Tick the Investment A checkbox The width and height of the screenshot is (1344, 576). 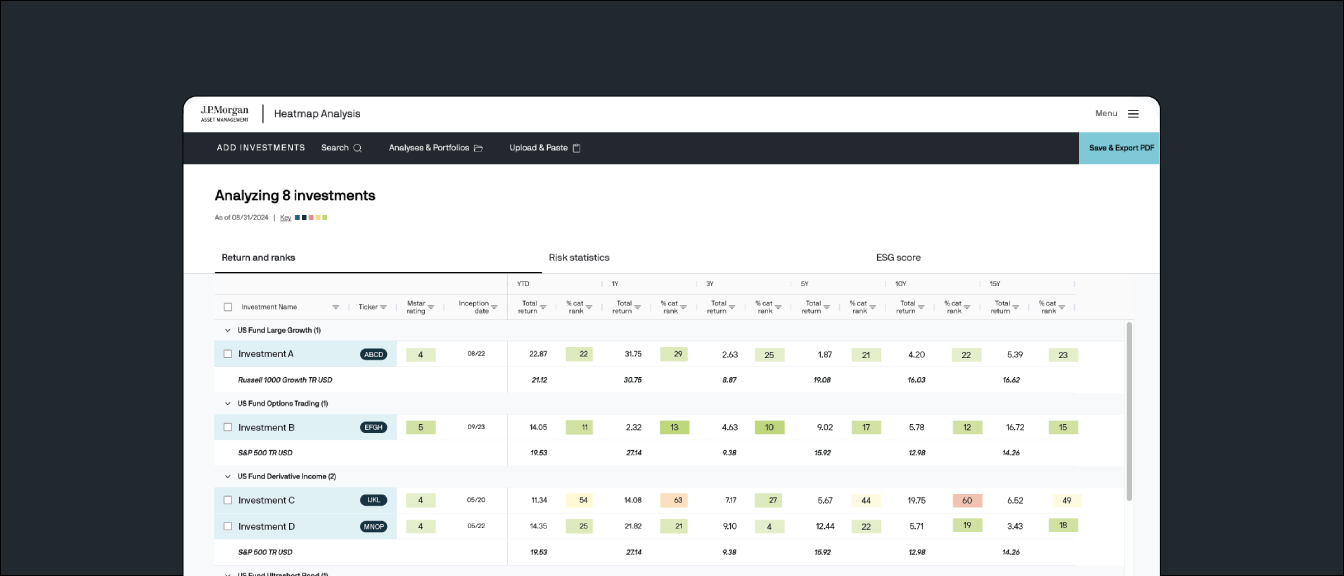point(228,354)
